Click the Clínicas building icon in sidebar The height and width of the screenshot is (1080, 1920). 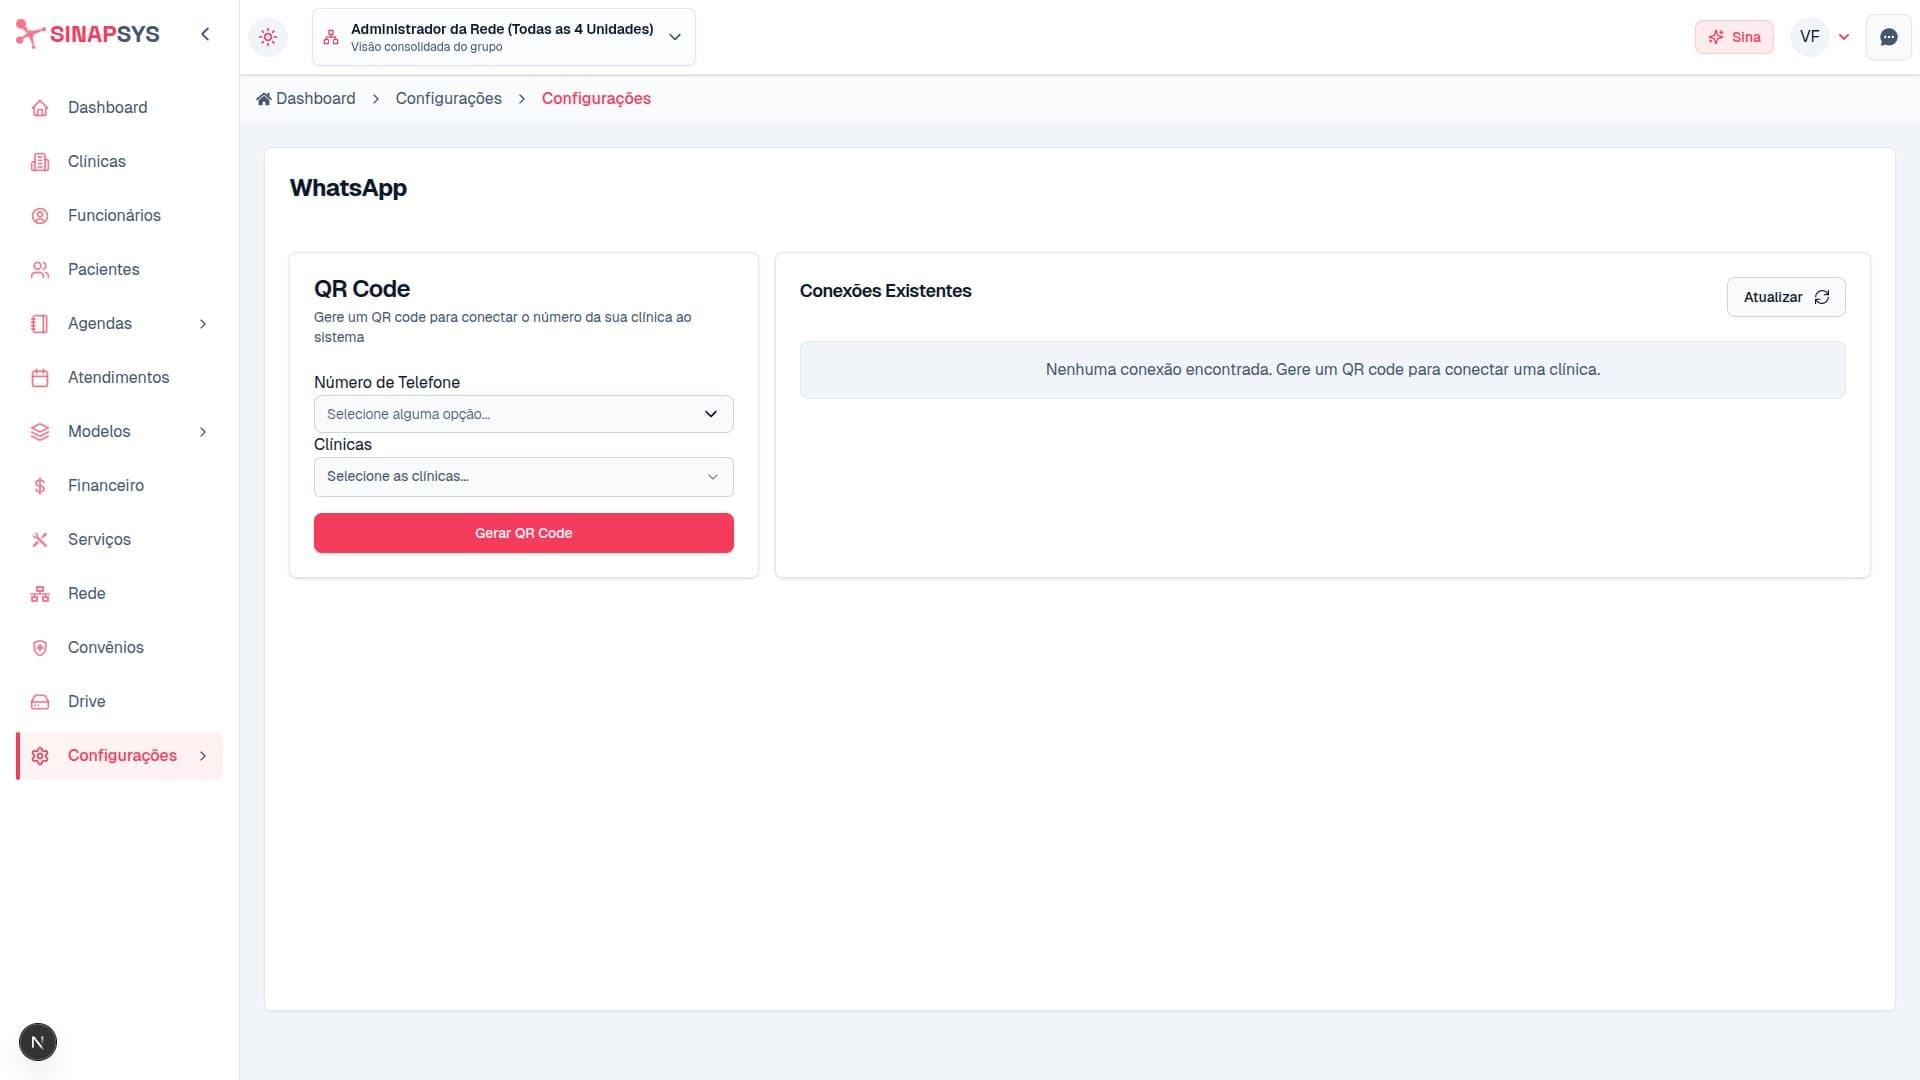pos(40,162)
